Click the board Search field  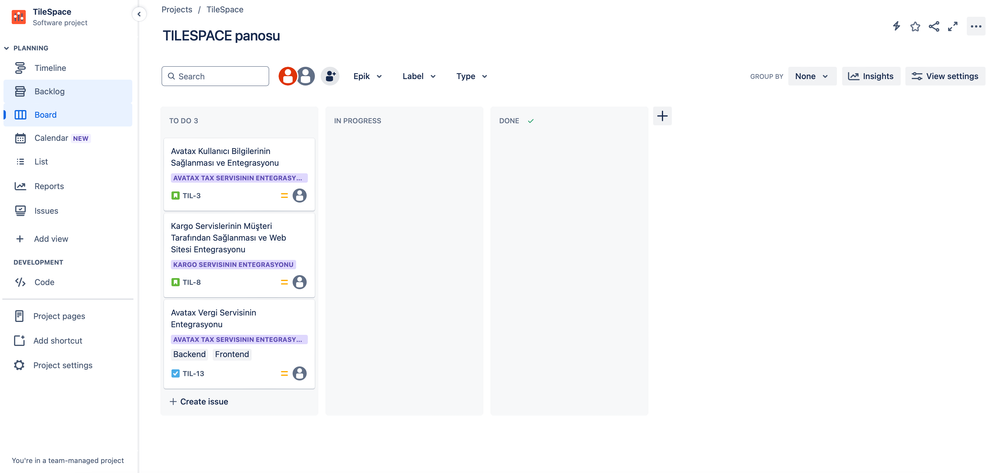[215, 76]
